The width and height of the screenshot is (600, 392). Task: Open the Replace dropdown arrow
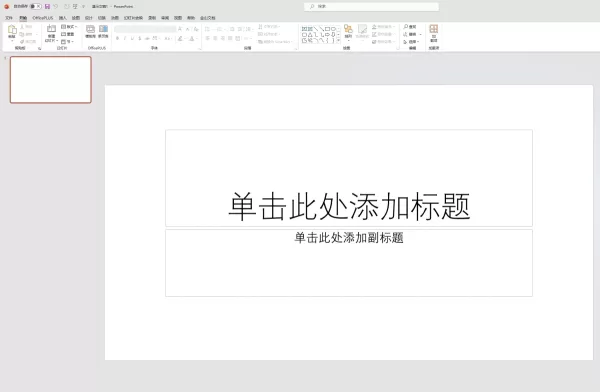pos(421,34)
